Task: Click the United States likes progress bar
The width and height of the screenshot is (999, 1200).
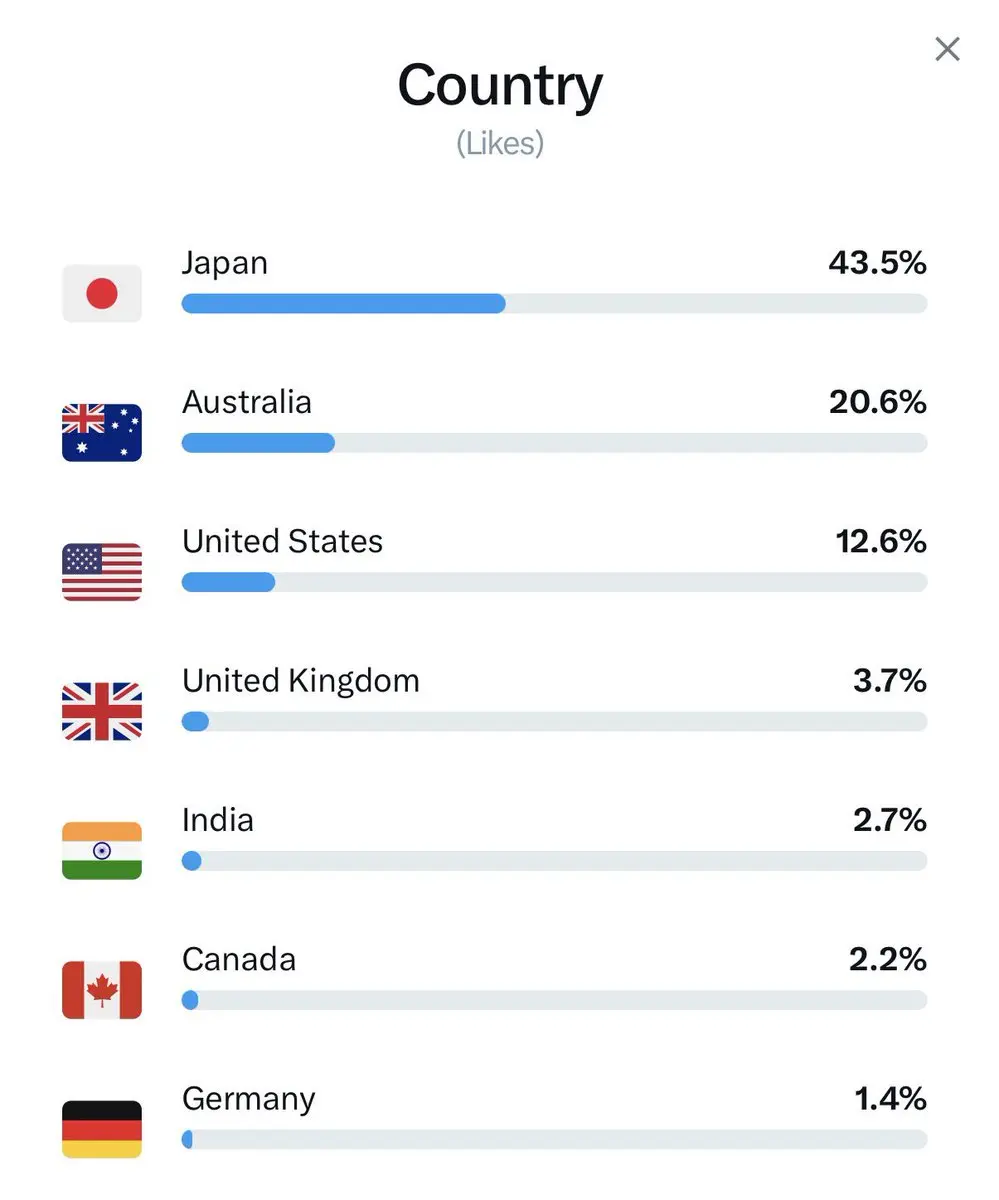Action: pos(554,582)
